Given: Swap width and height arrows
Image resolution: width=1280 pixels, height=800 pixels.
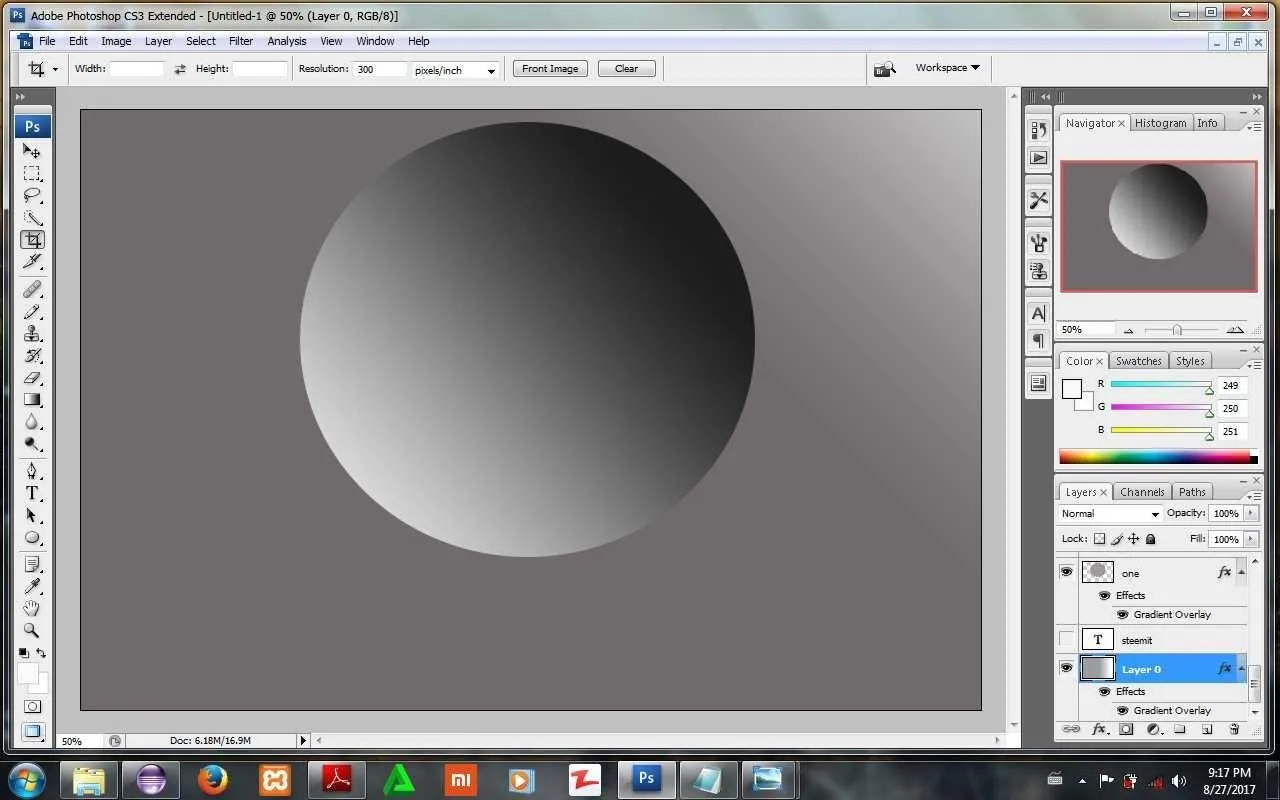Looking at the screenshot, I should coord(180,69).
